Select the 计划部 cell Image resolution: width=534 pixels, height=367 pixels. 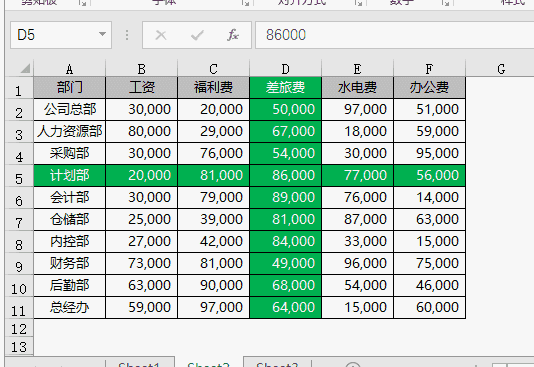[x=69, y=176]
